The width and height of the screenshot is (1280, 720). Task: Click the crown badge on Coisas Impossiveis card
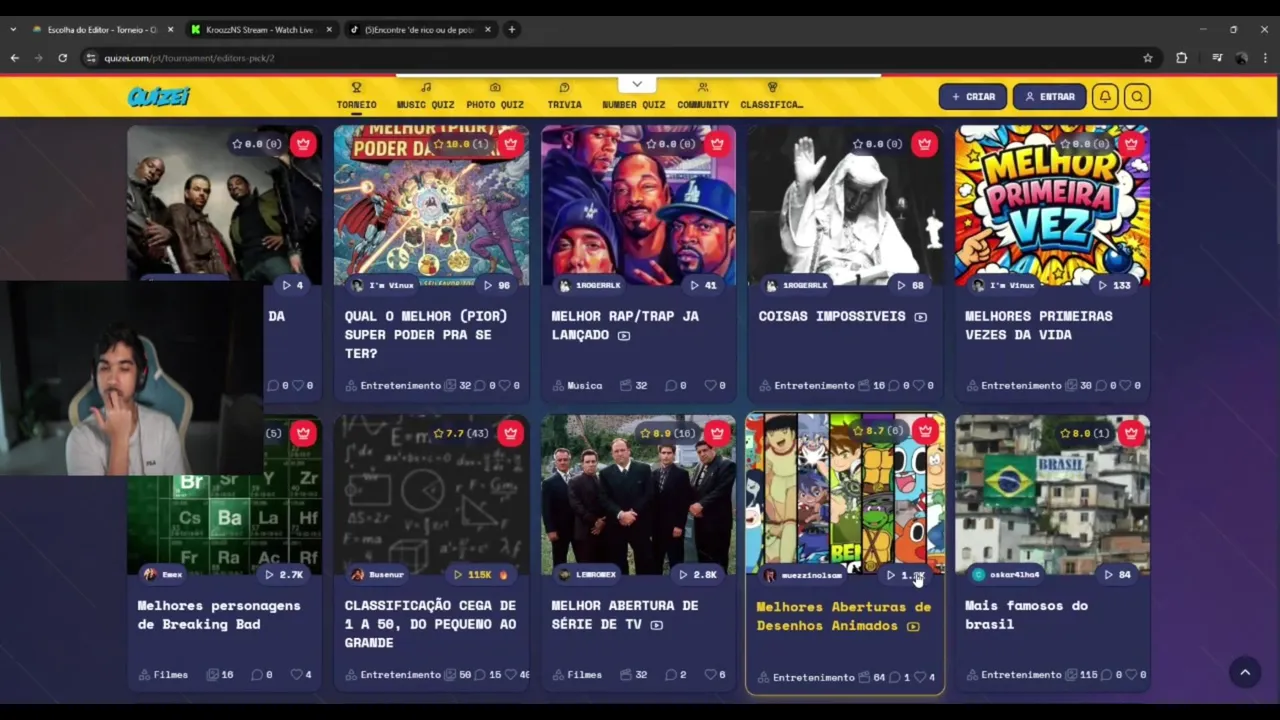coord(924,144)
